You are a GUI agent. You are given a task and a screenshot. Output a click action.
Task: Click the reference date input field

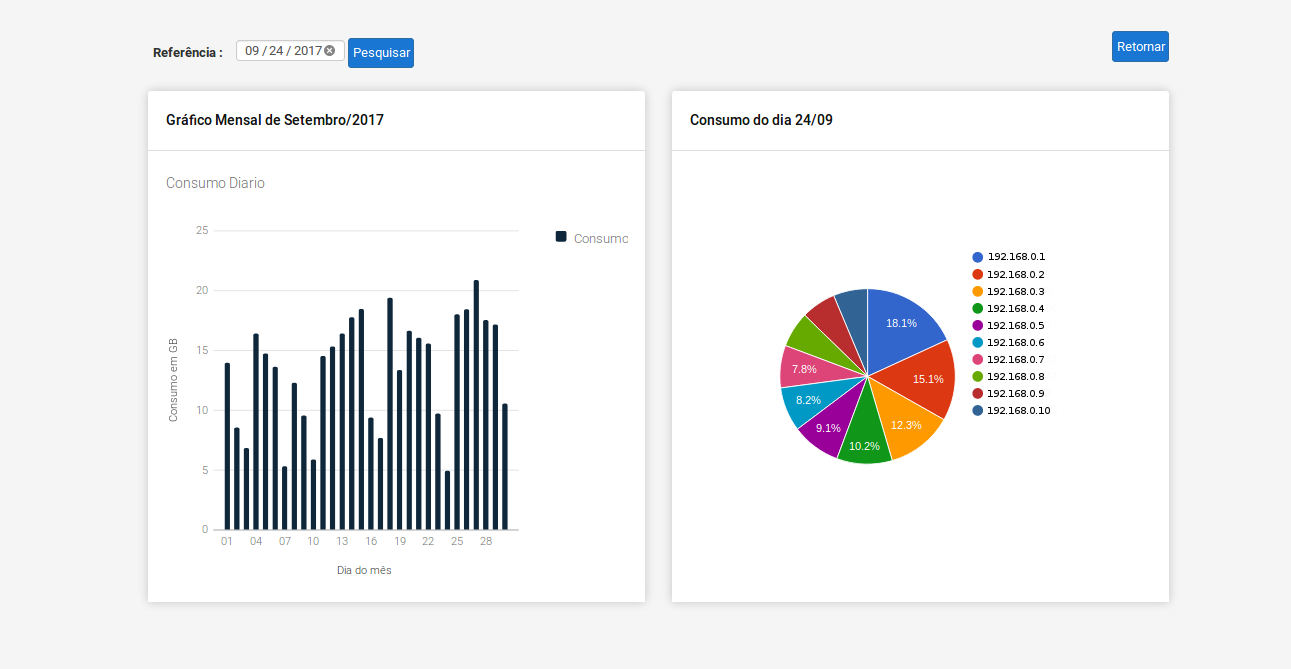click(282, 51)
